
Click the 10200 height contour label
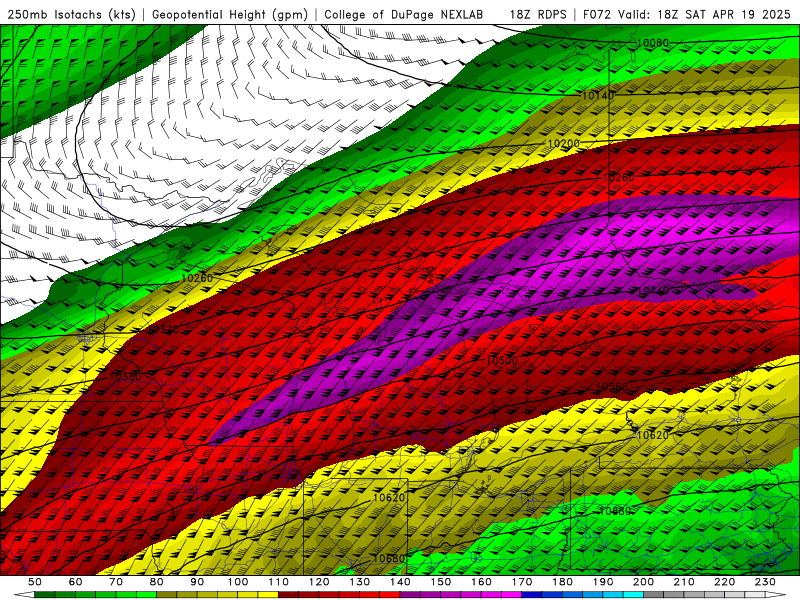563,144
